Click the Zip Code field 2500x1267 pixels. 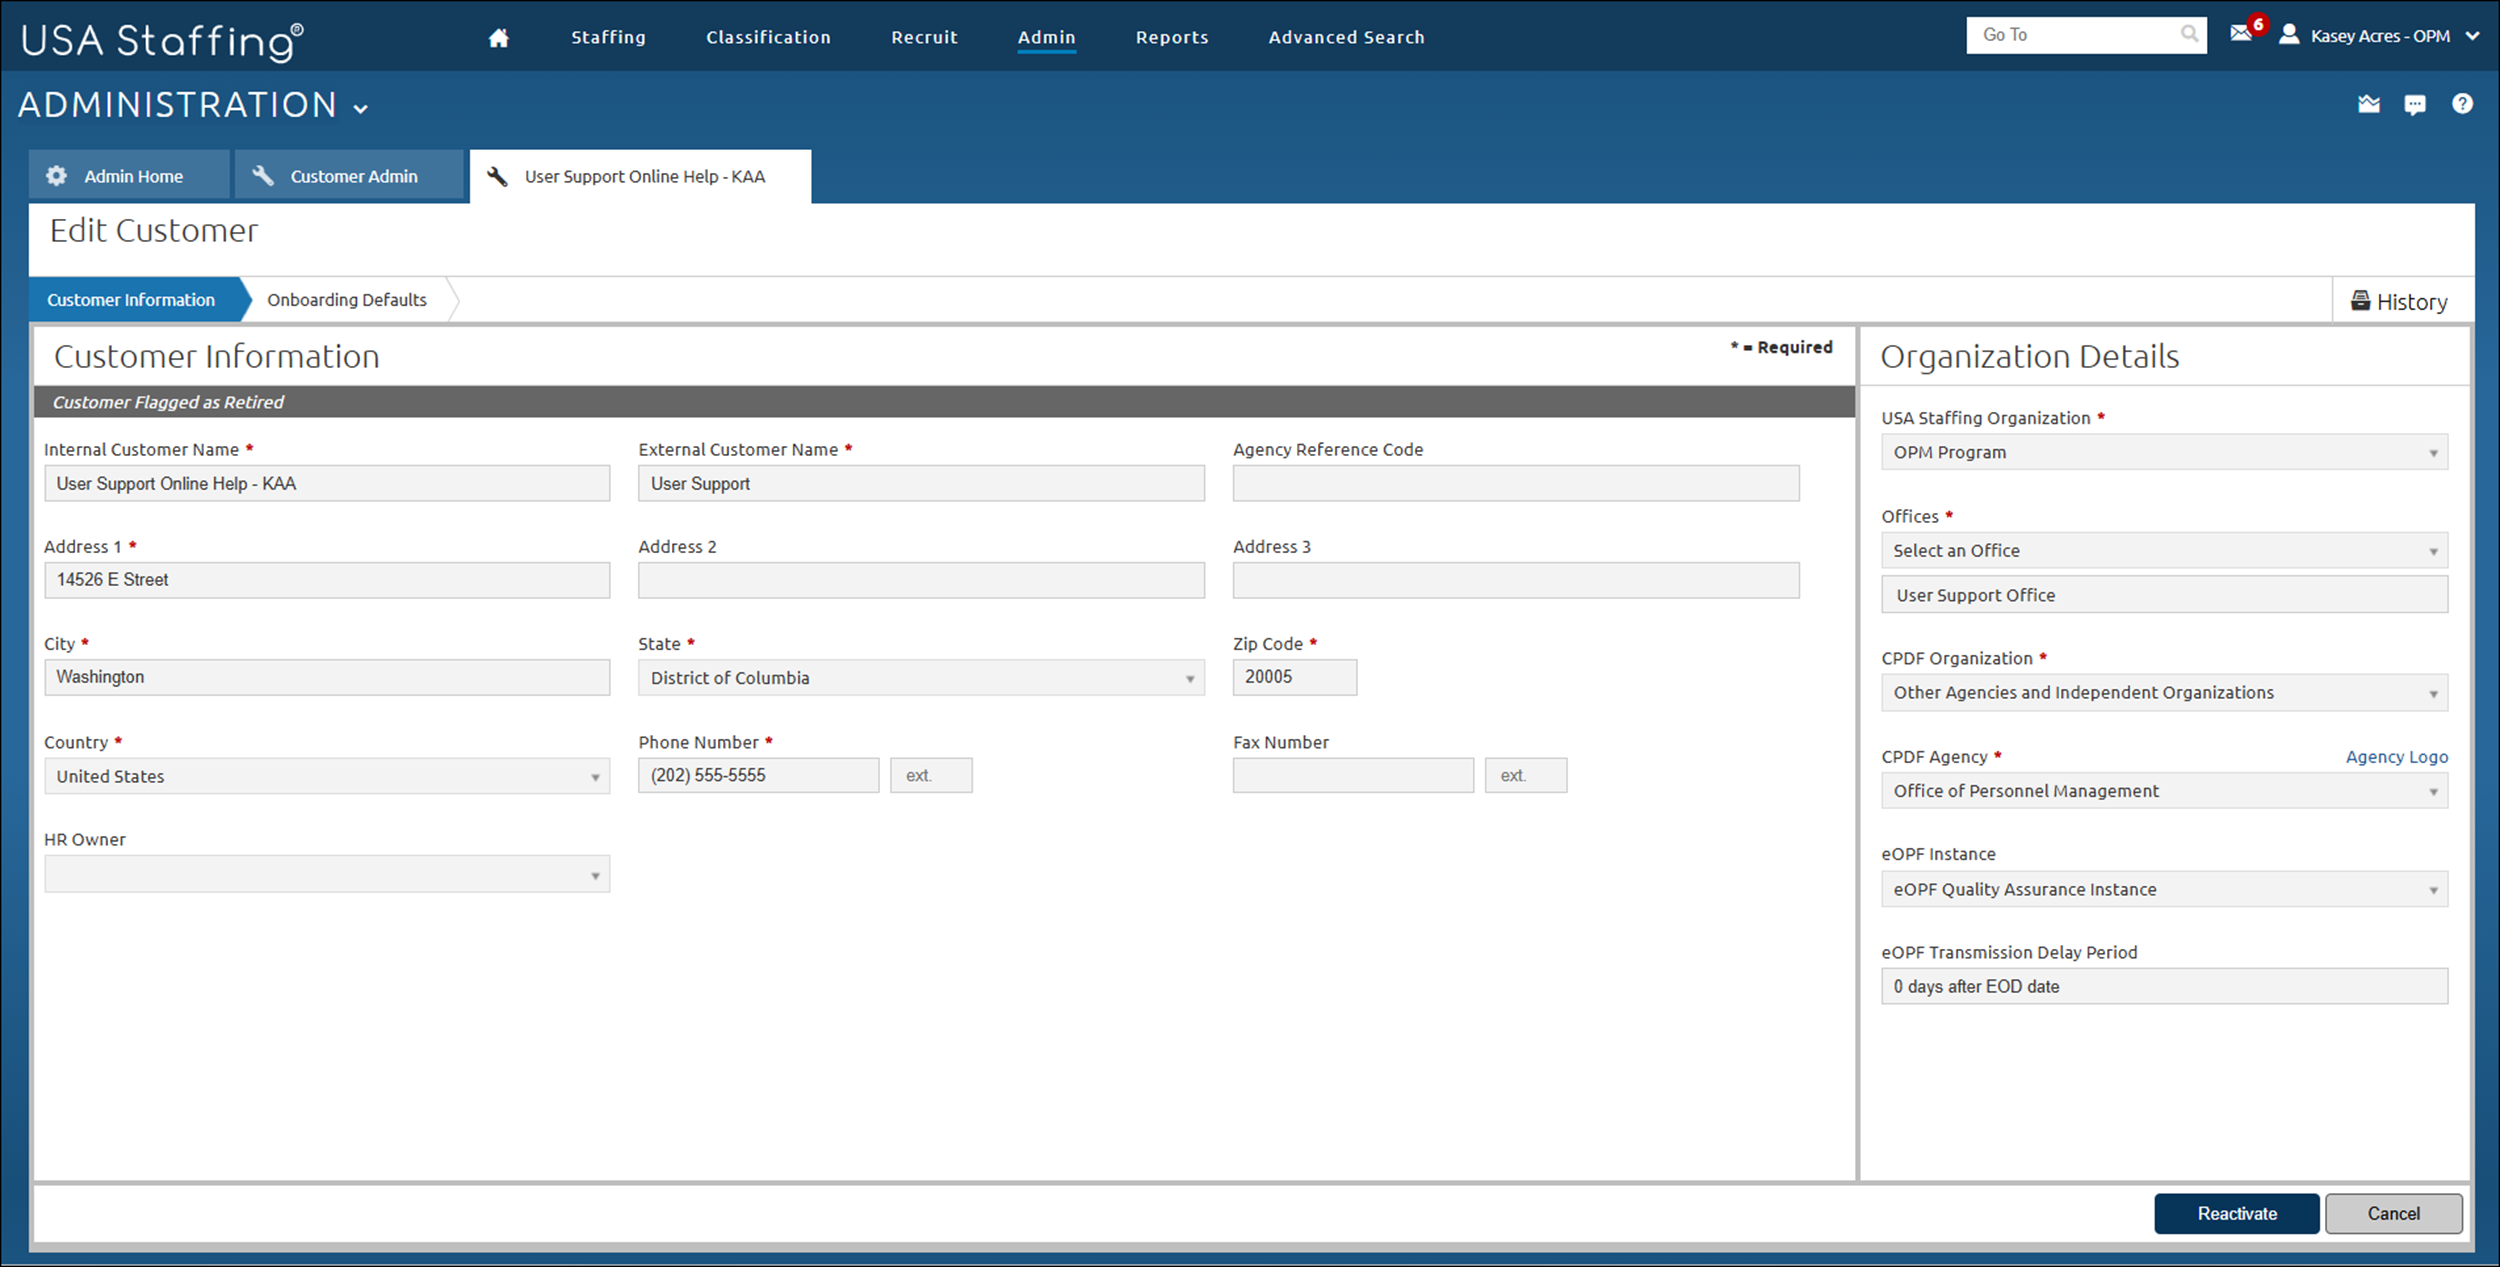1295,677
